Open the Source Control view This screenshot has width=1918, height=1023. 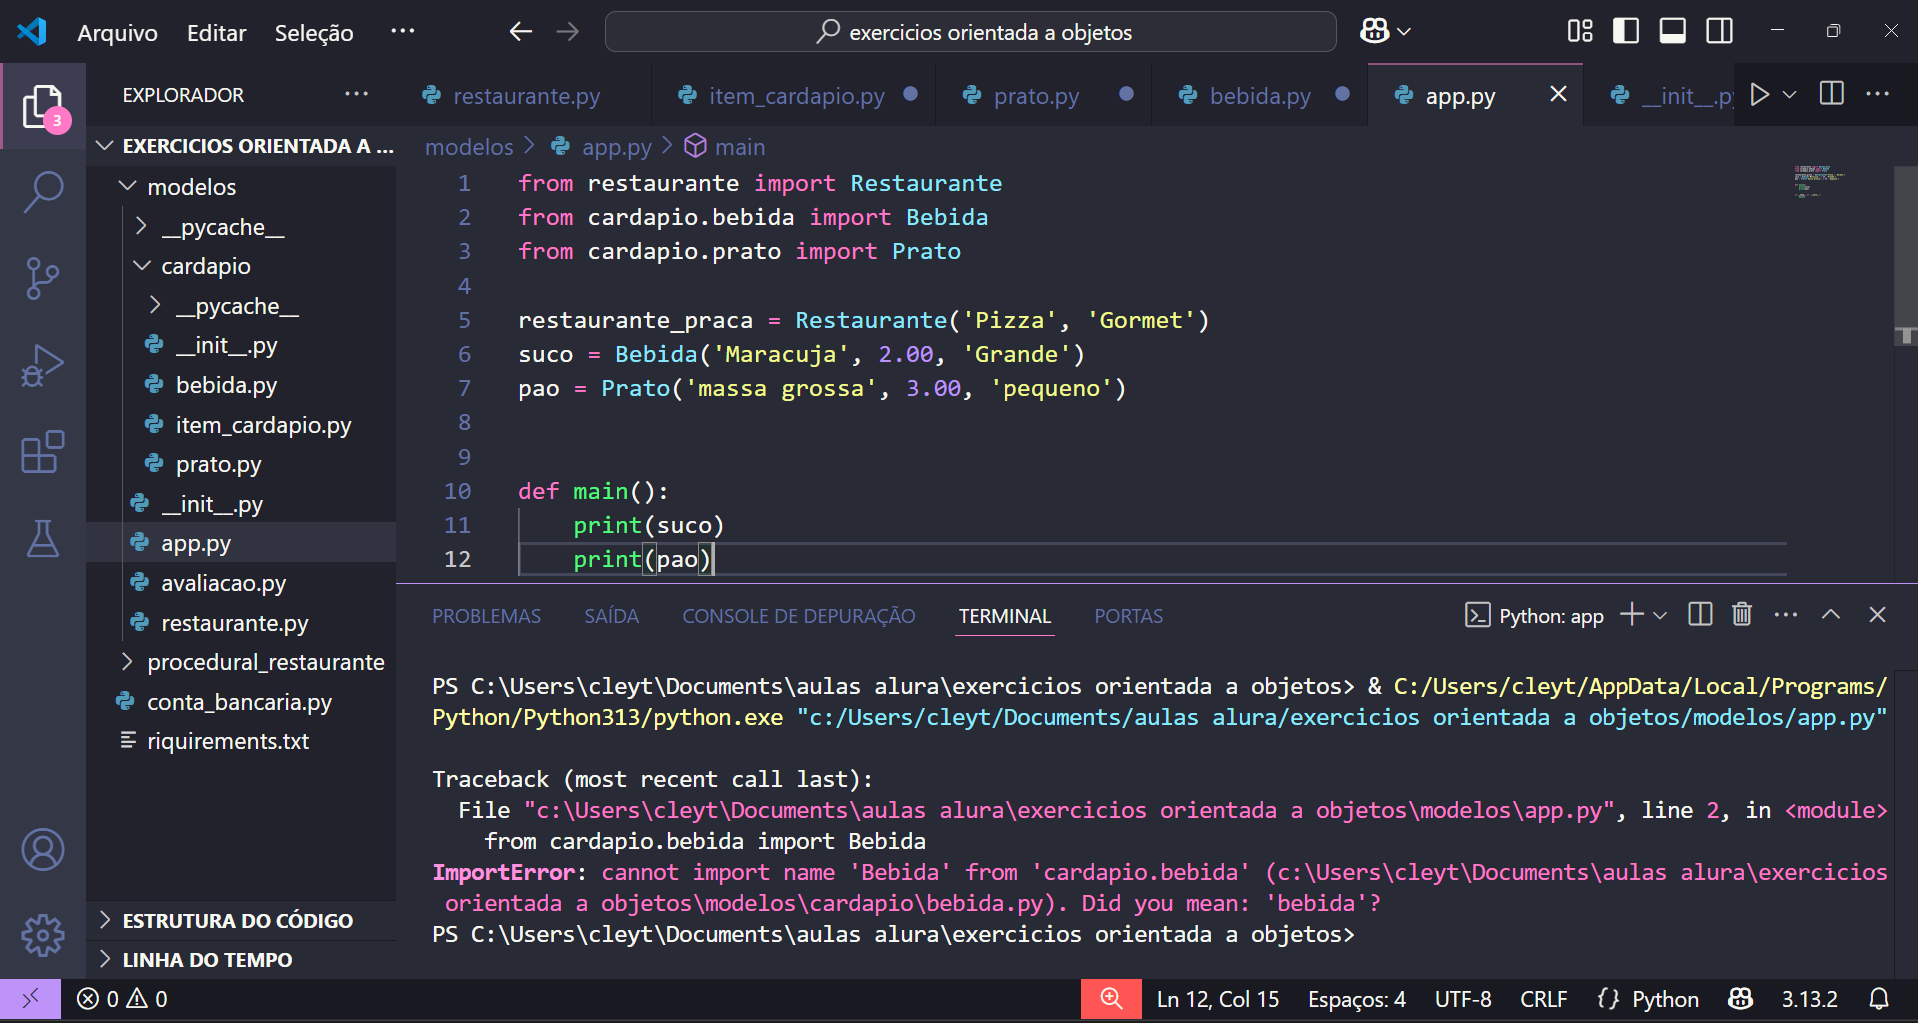point(43,278)
